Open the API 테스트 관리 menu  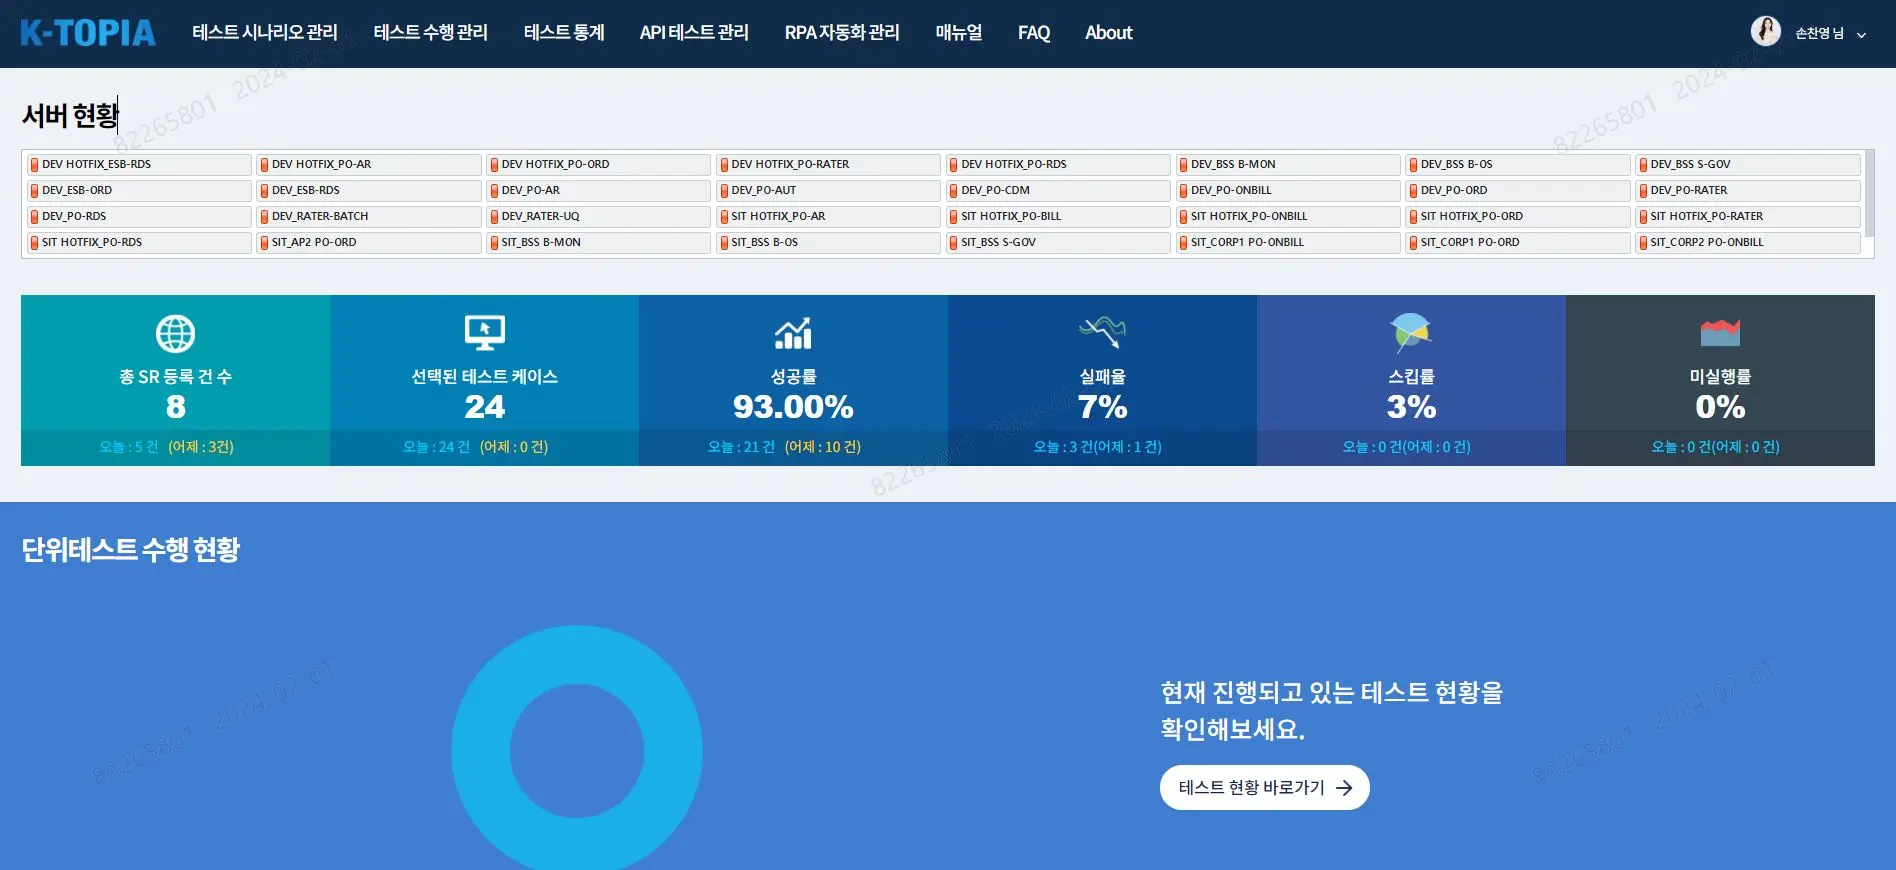click(x=694, y=33)
